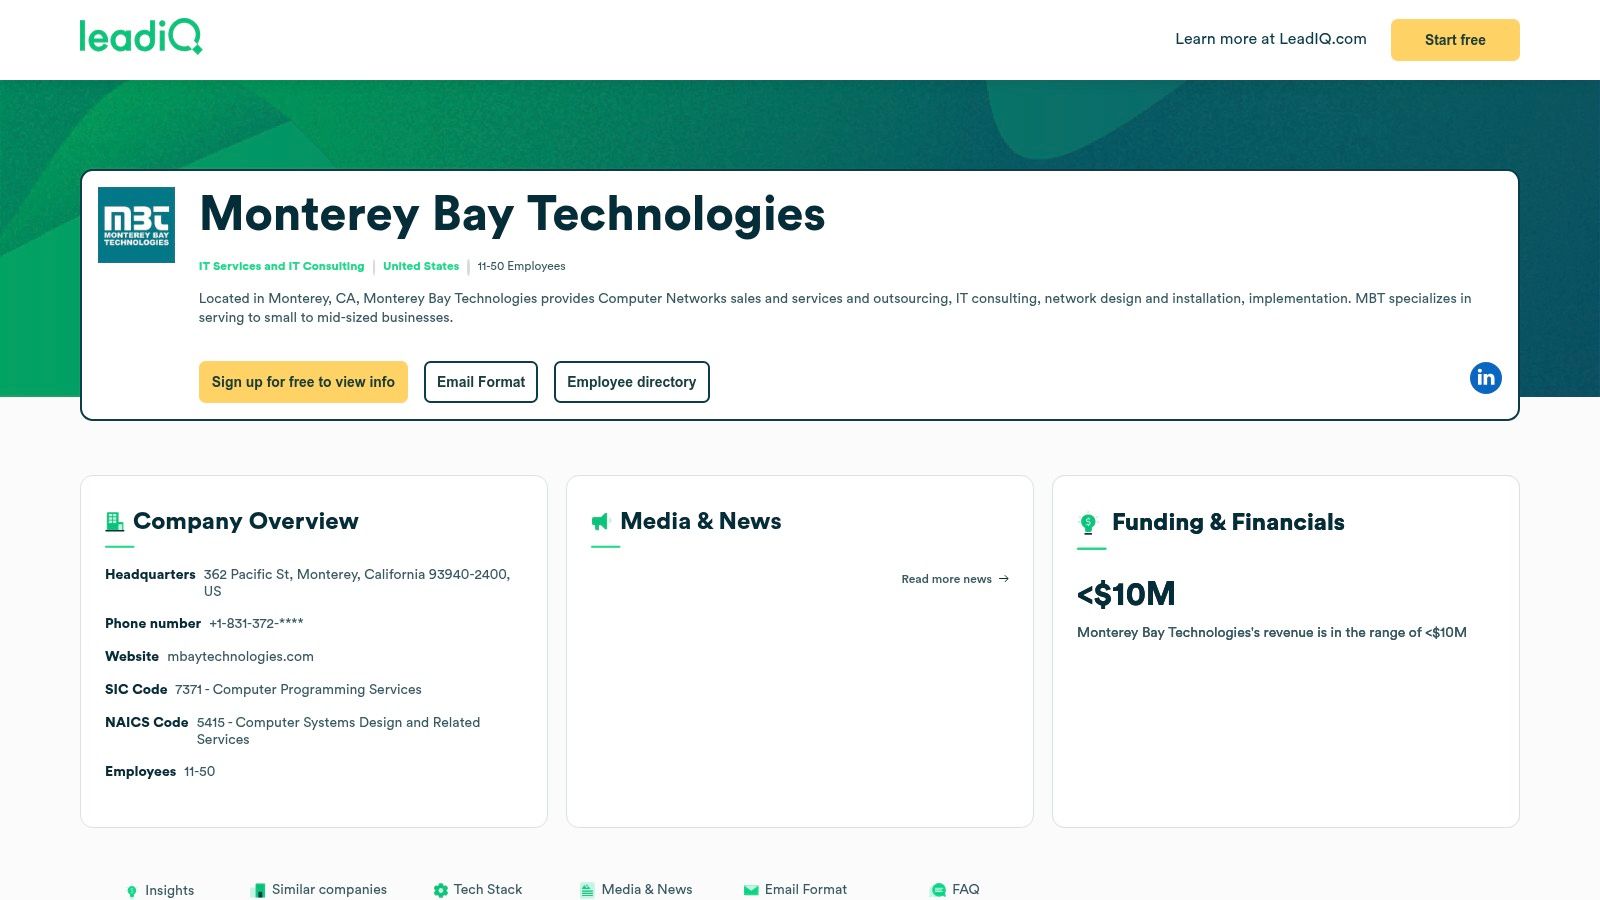Open the LinkedIn icon on the company card

(x=1486, y=378)
